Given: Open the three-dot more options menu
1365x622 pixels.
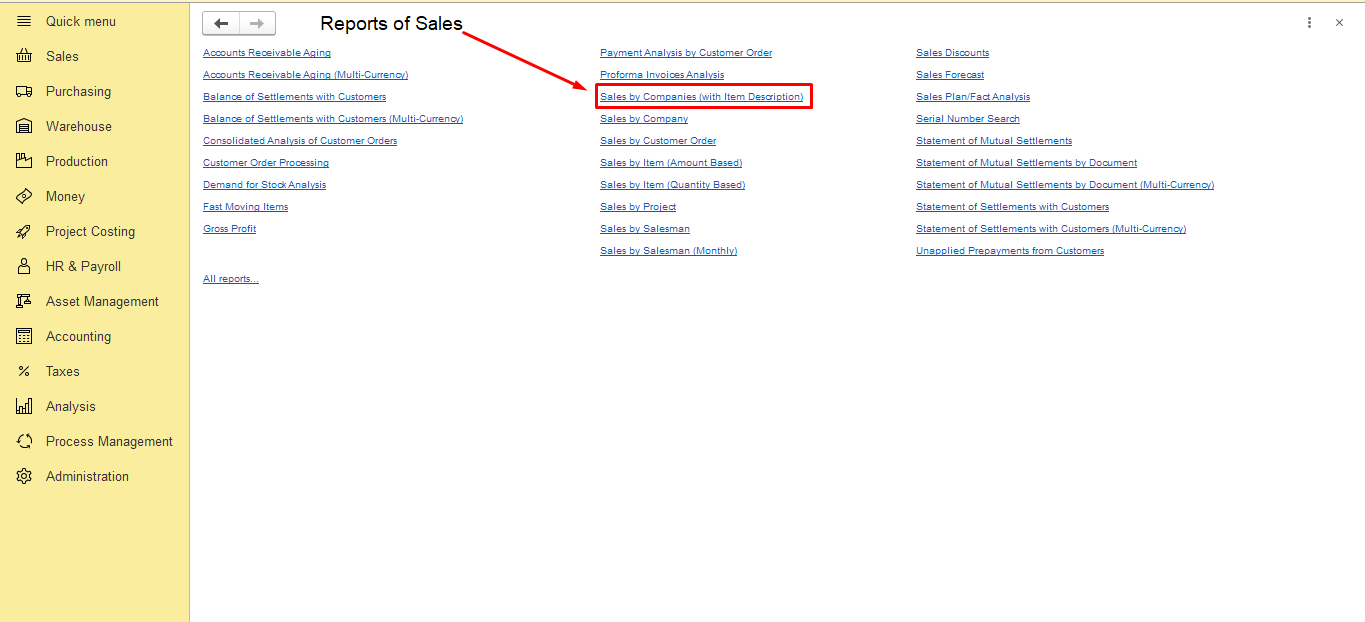Looking at the screenshot, I should pyautogui.click(x=1309, y=23).
